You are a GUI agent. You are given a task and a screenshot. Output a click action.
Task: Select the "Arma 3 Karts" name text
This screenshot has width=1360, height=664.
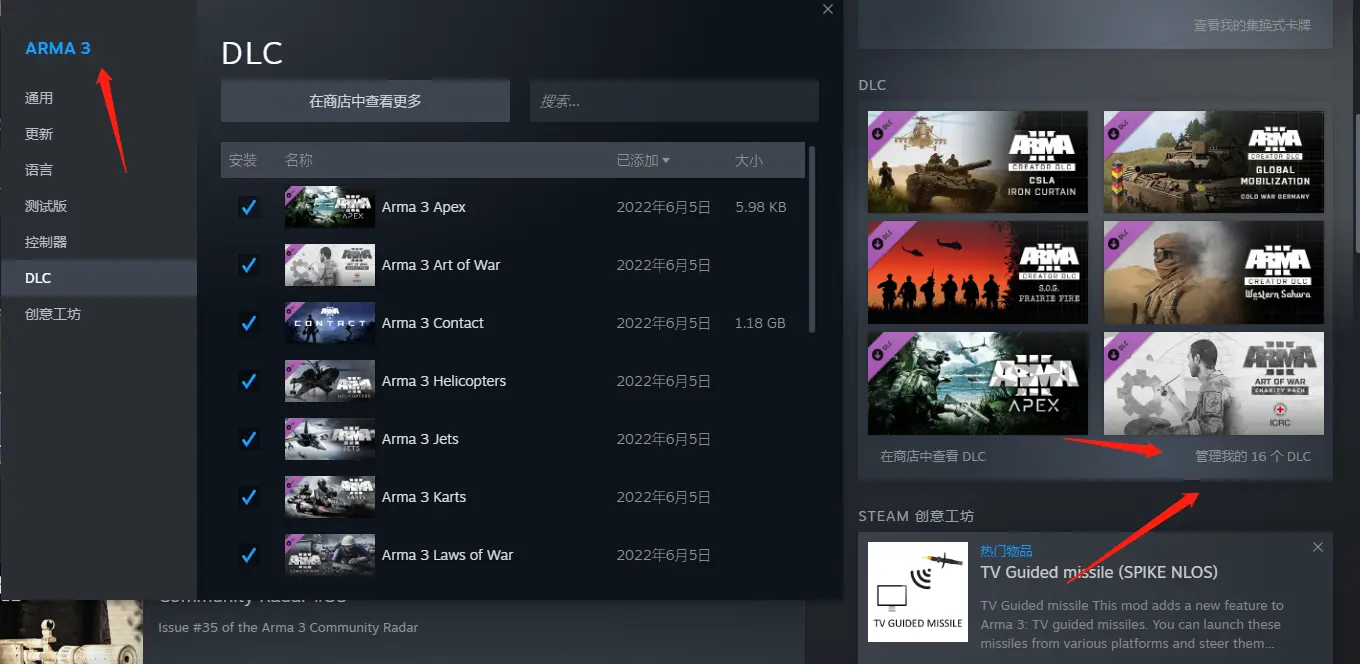click(424, 497)
